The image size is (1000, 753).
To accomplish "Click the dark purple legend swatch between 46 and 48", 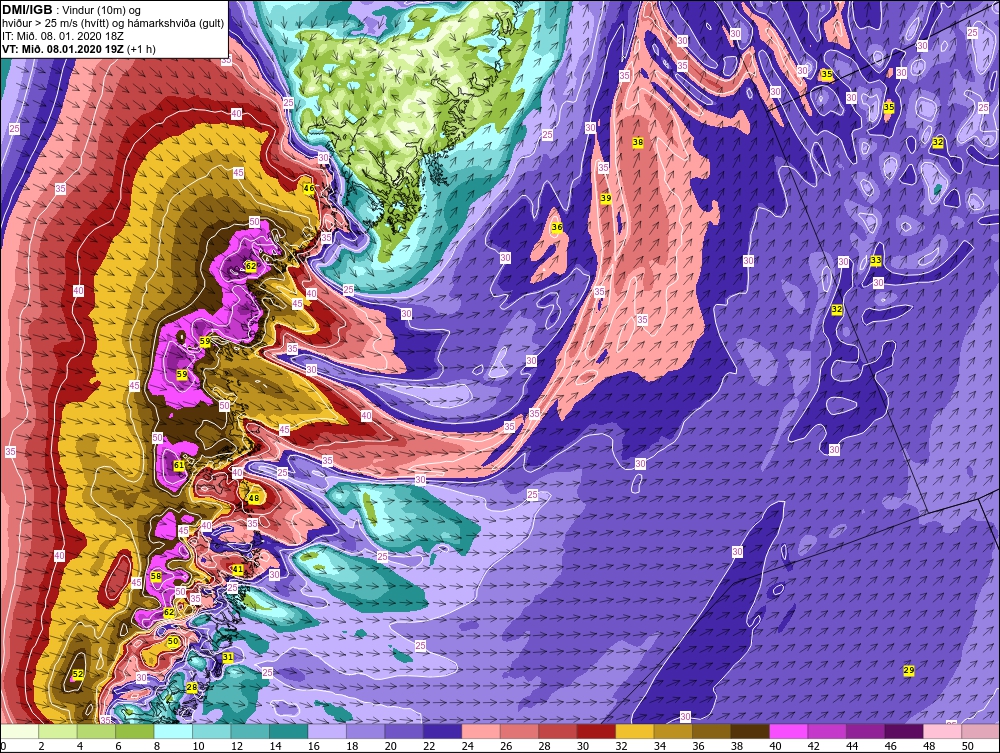I will point(904,731).
